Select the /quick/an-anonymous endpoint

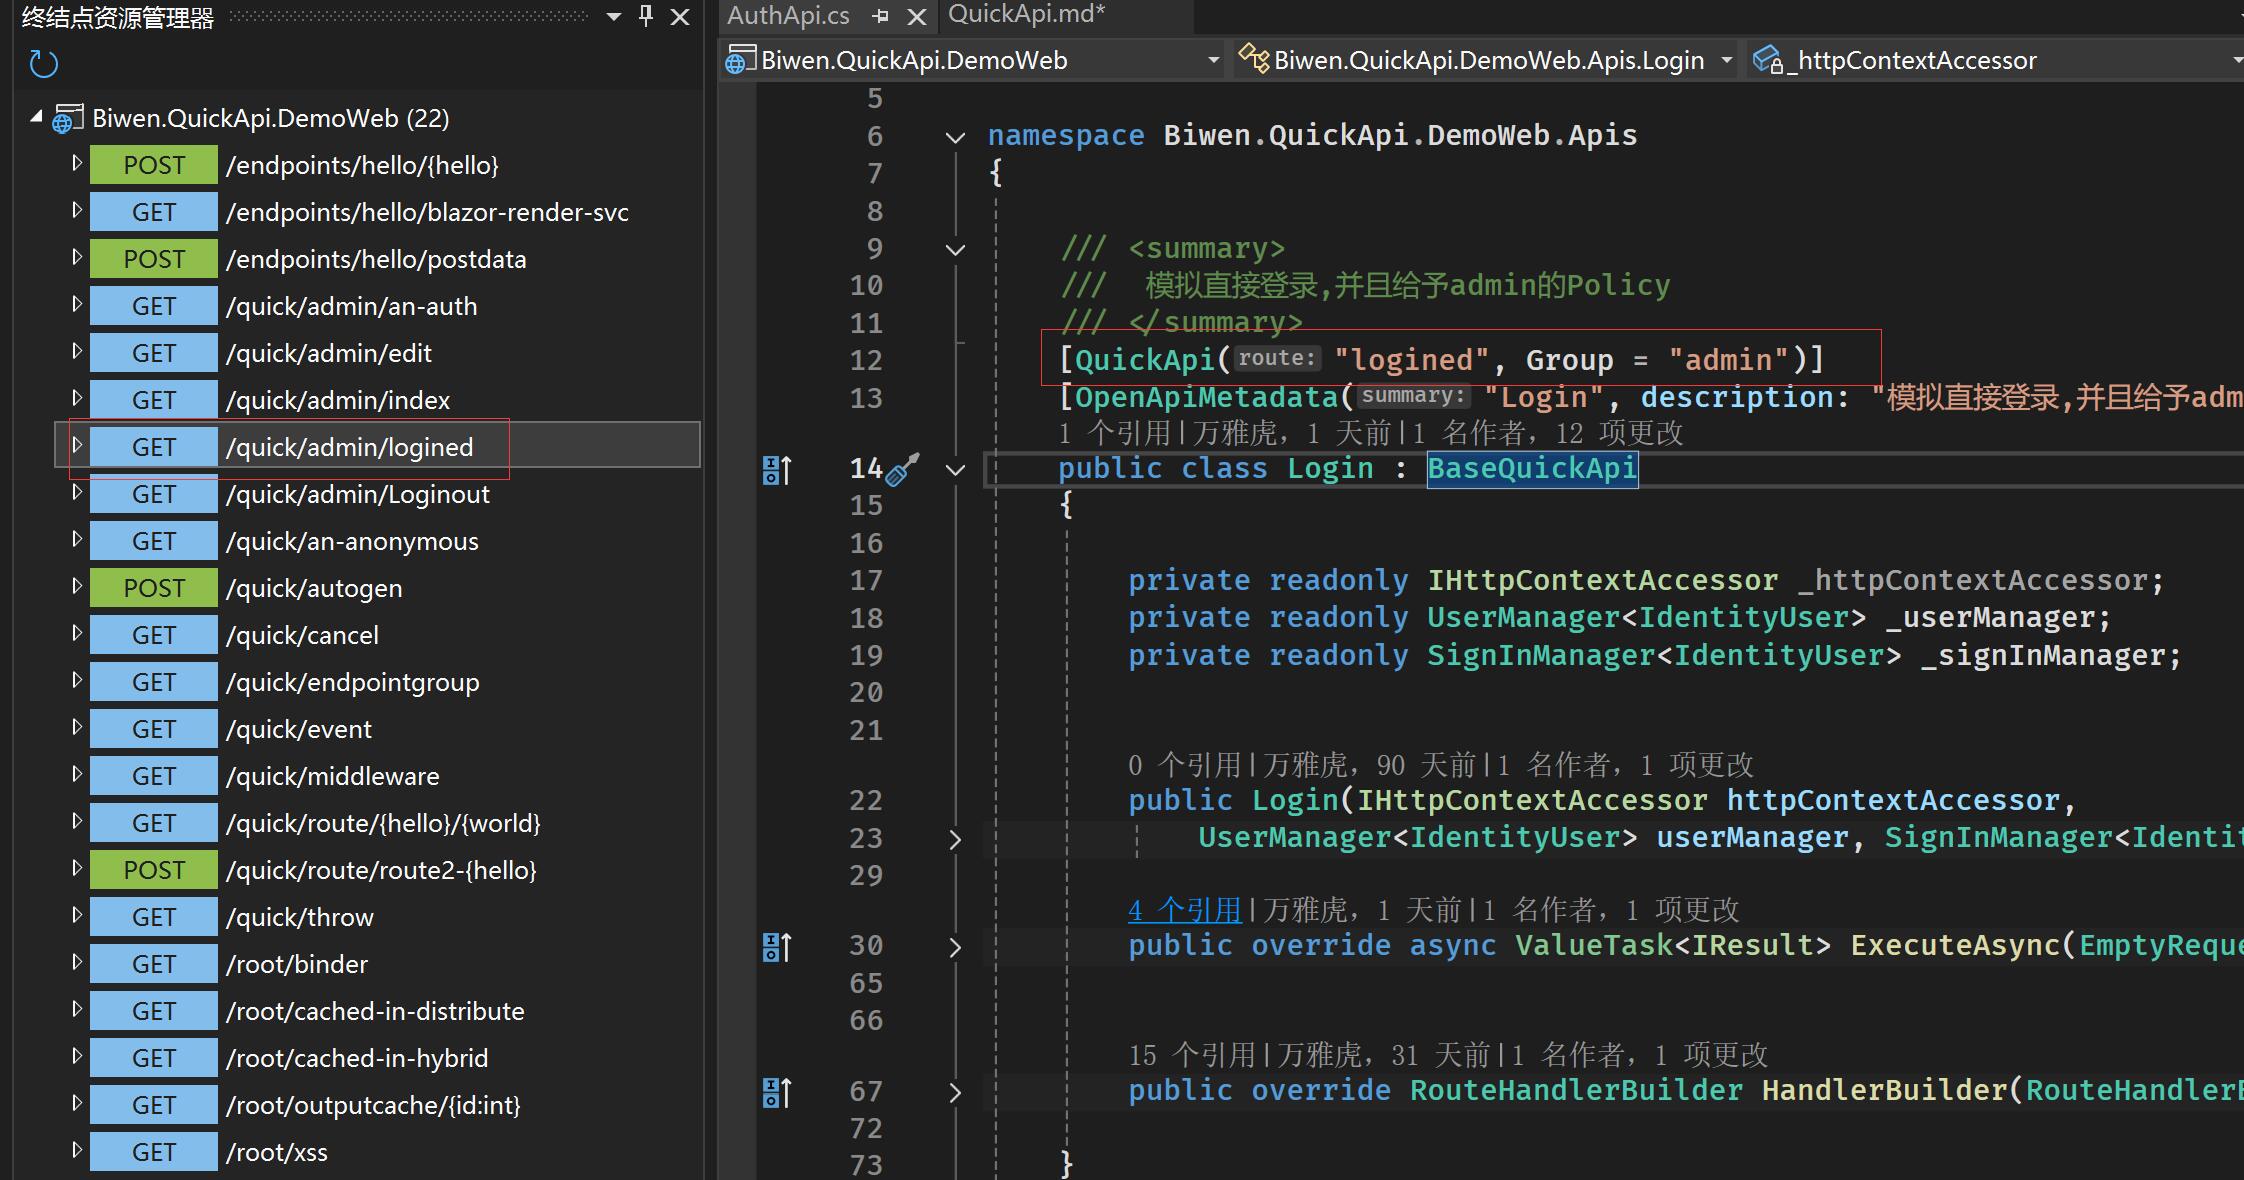[x=352, y=541]
